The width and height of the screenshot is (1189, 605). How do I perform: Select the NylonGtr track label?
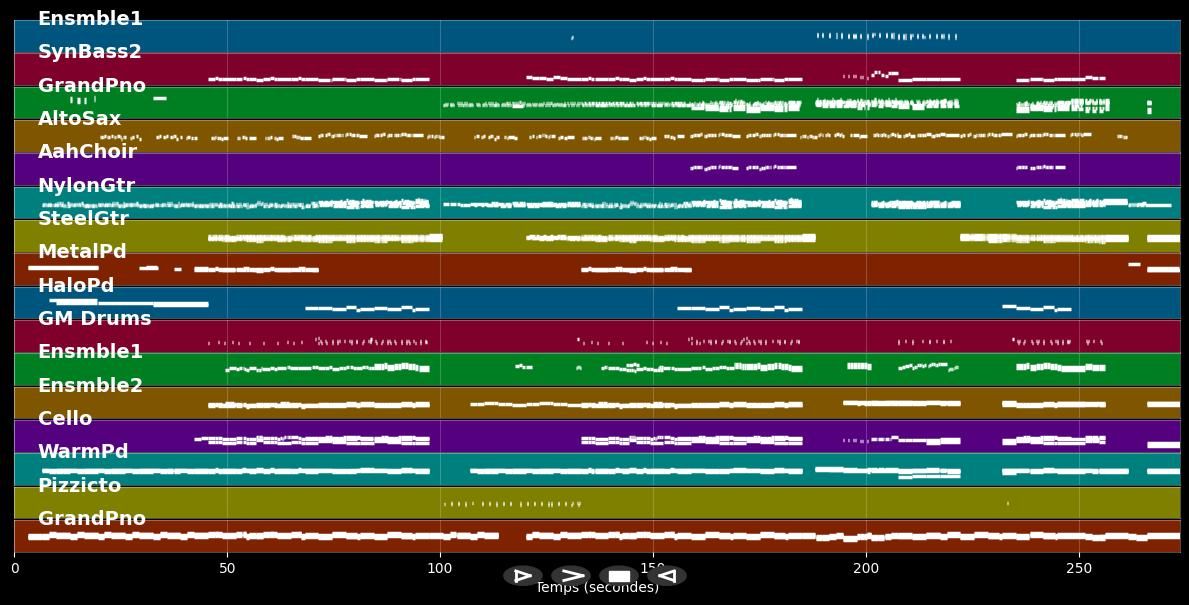(86, 185)
